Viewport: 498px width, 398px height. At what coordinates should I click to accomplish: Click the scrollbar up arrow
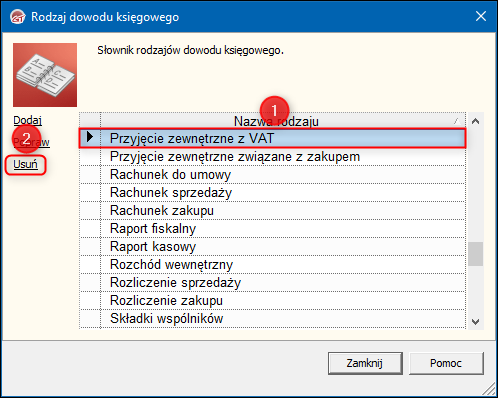(476, 121)
